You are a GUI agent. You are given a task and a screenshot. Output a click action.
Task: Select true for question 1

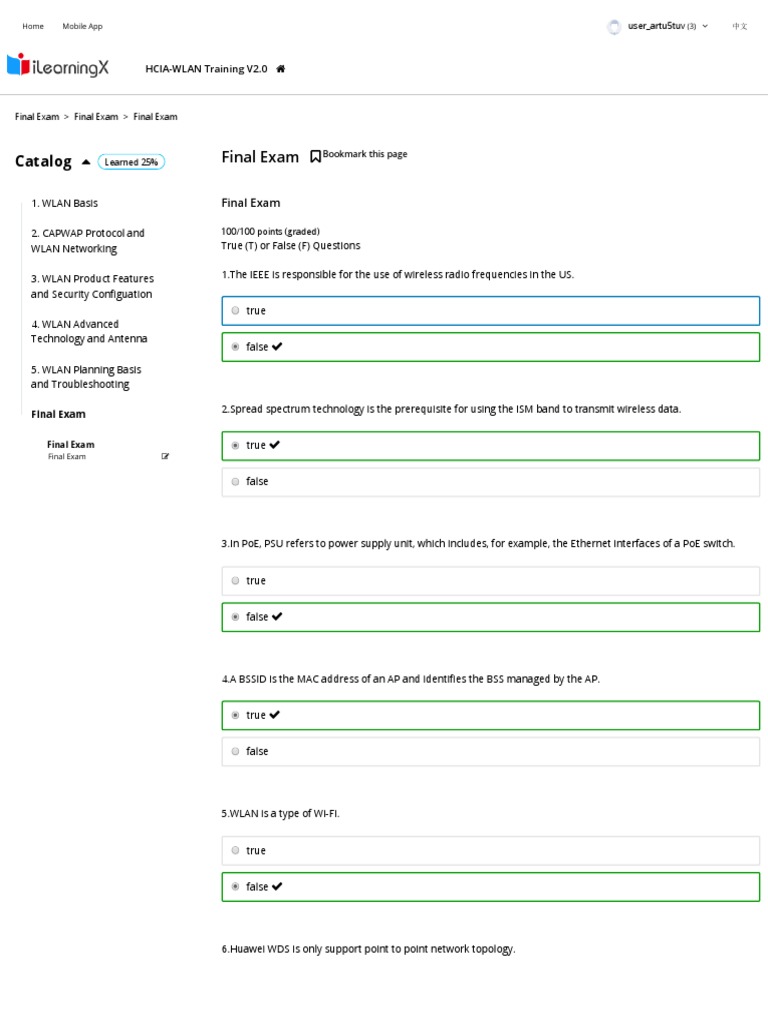(235, 311)
